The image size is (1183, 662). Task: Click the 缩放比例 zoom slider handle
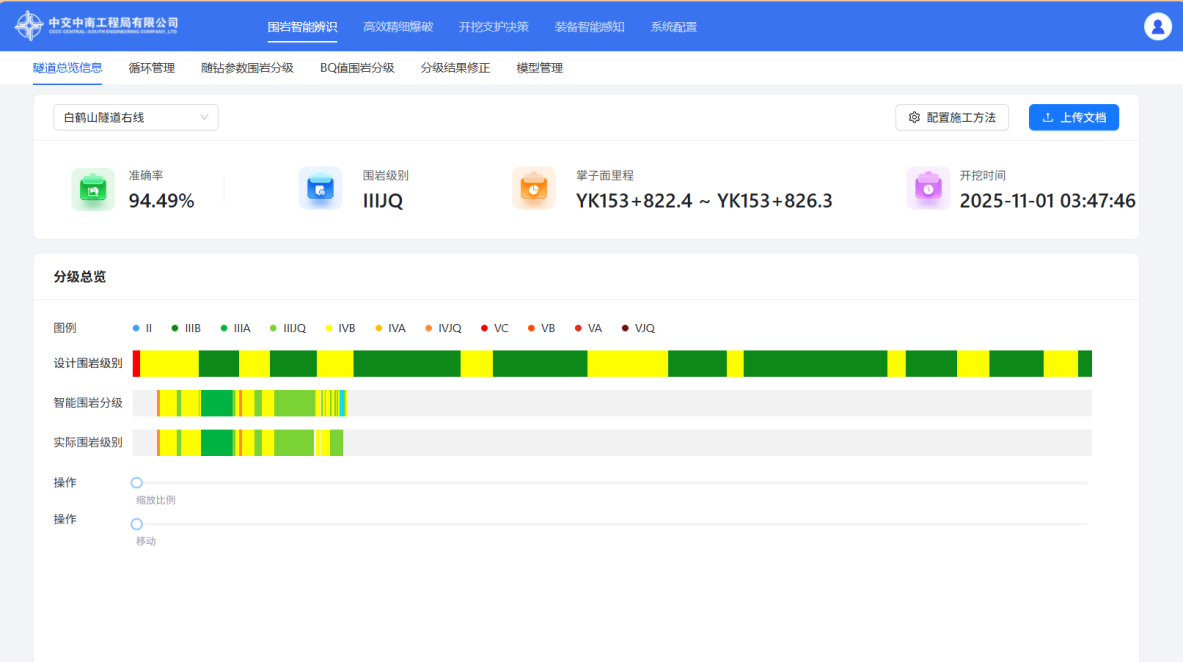pos(137,483)
